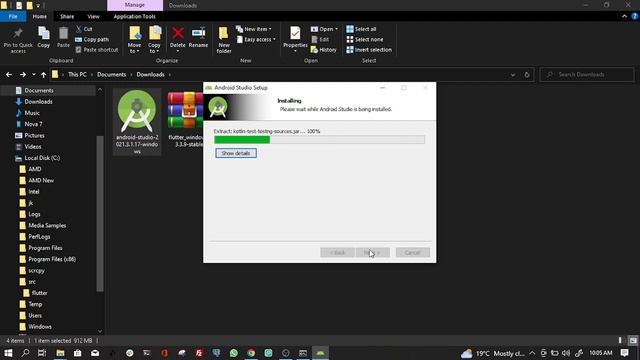Switch to the Share tab

click(67, 16)
